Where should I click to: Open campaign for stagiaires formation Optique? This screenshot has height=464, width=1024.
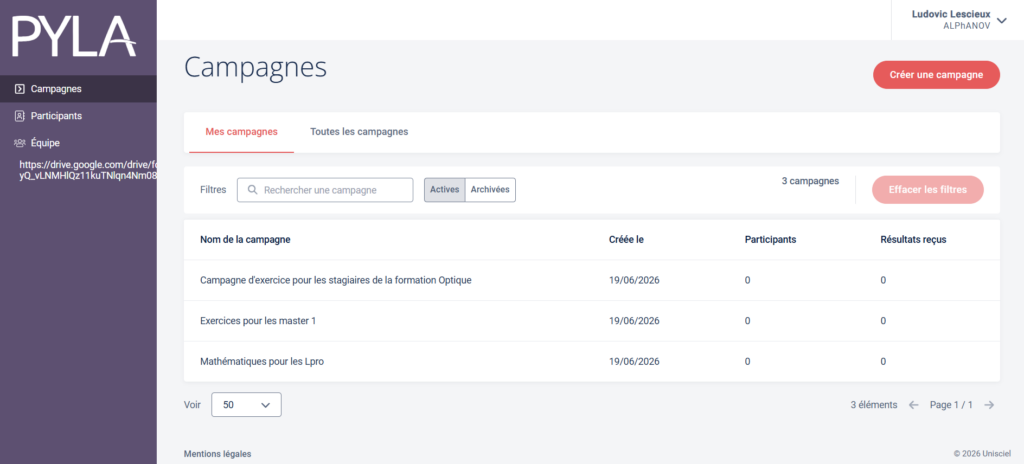(x=336, y=280)
